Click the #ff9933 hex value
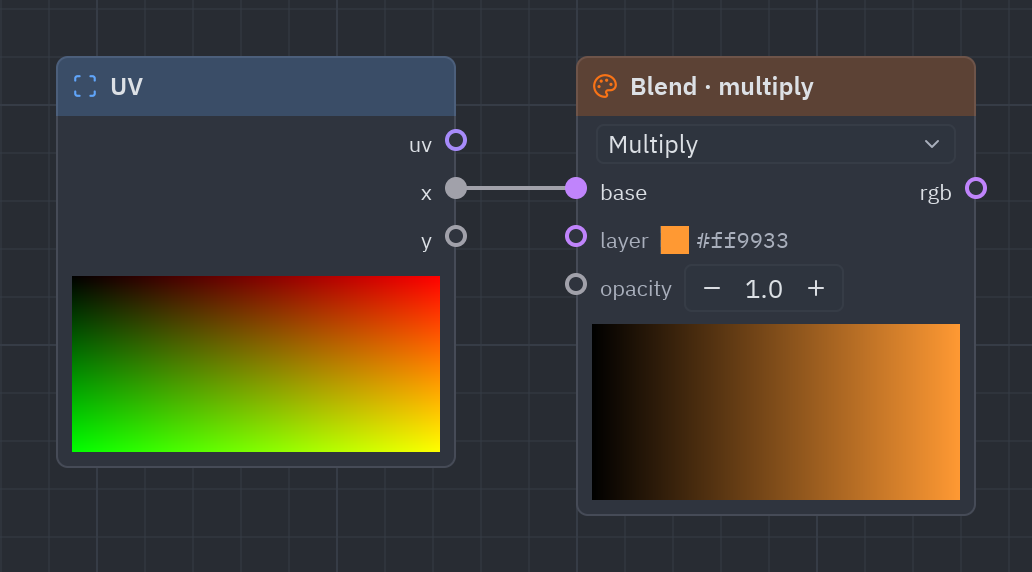The width and height of the screenshot is (1032, 572). (x=742, y=241)
